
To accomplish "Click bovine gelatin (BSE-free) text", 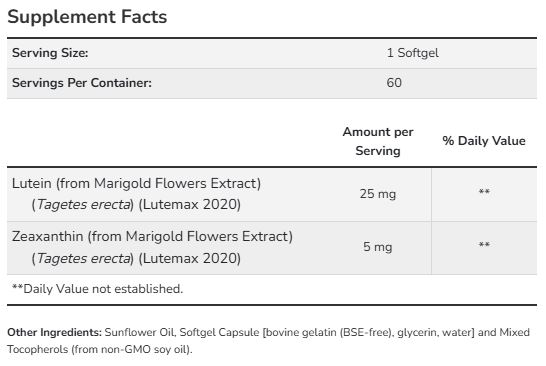I will 328,332.
